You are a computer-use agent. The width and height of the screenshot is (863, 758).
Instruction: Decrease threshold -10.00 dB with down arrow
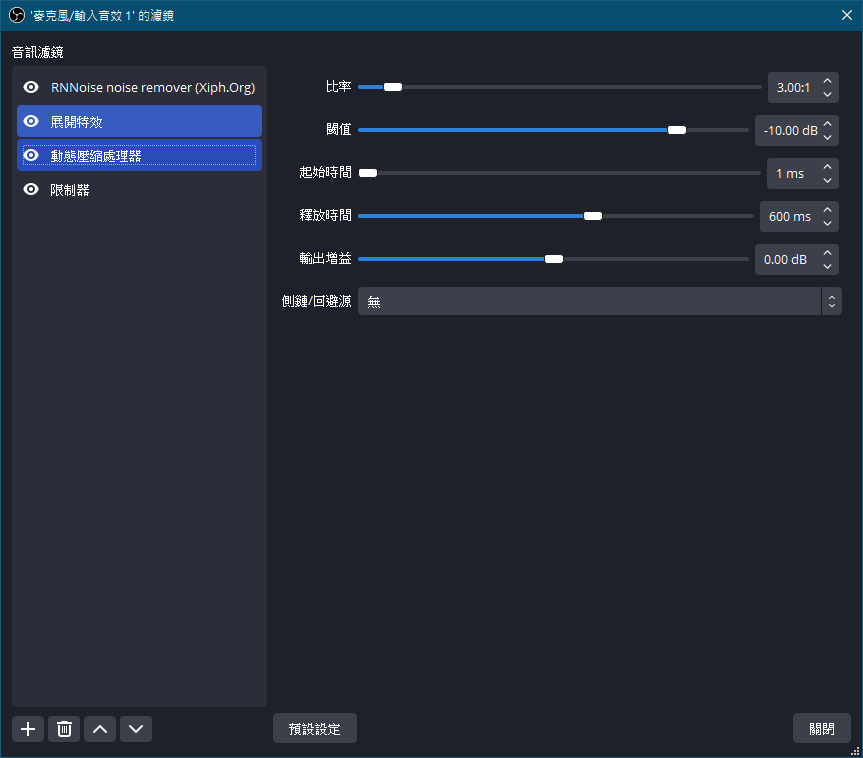pos(827,137)
